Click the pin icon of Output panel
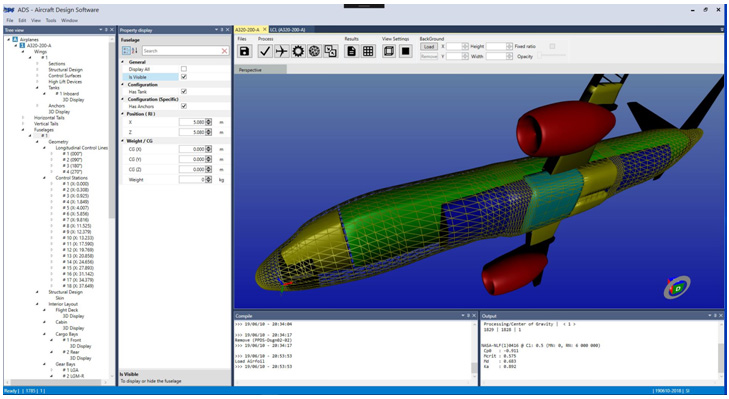 click(x=716, y=316)
